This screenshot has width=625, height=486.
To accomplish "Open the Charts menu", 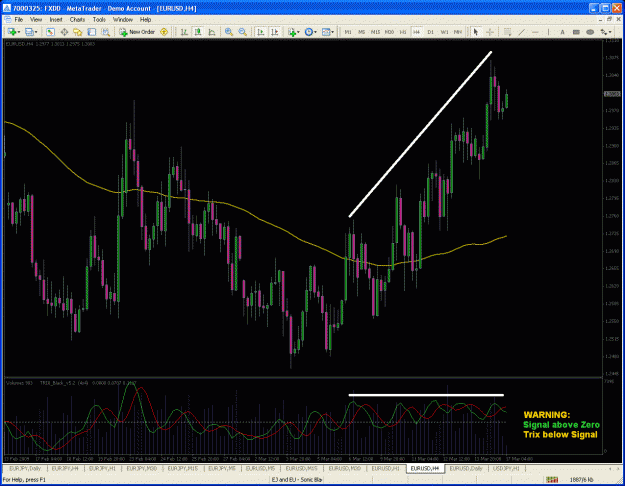I will (x=77, y=20).
